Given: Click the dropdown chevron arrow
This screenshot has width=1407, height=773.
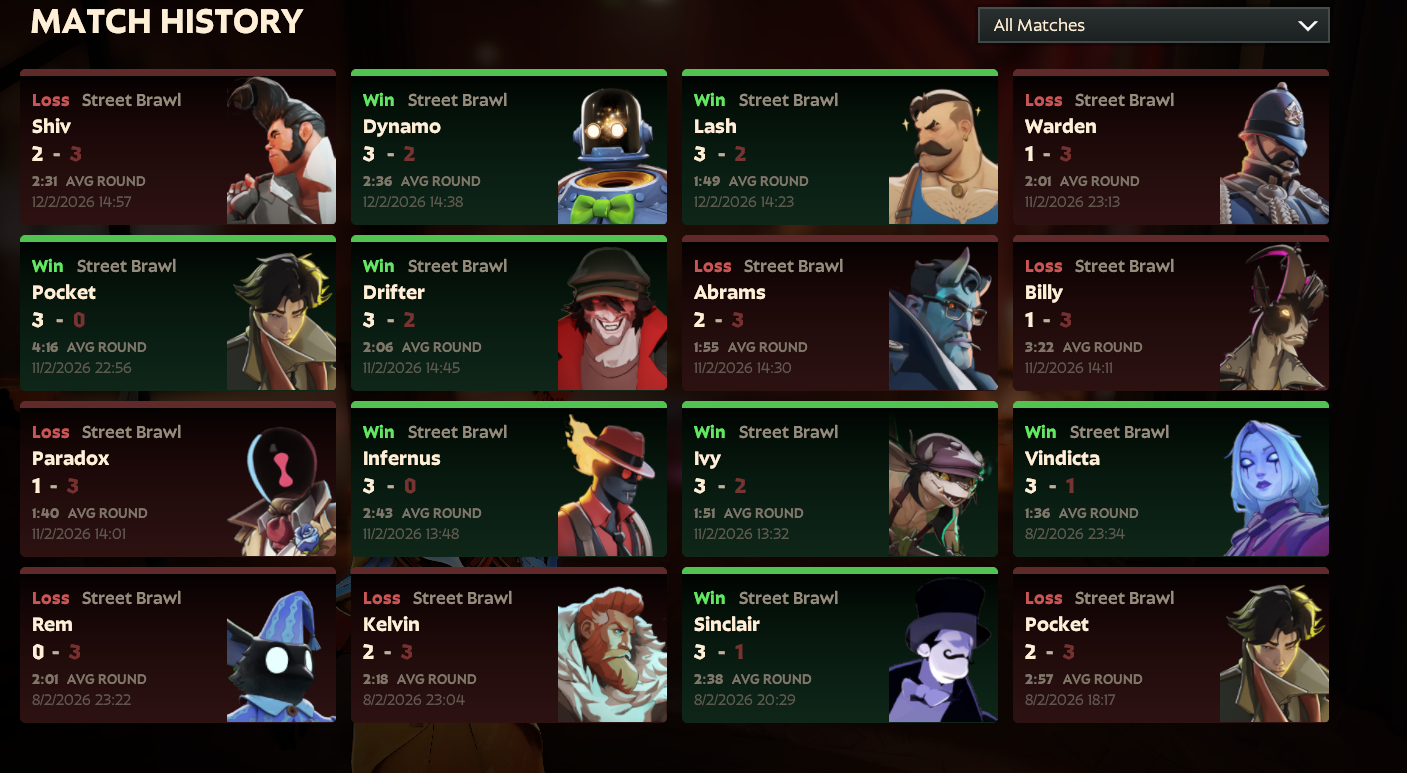Looking at the screenshot, I should (1307, 26).
